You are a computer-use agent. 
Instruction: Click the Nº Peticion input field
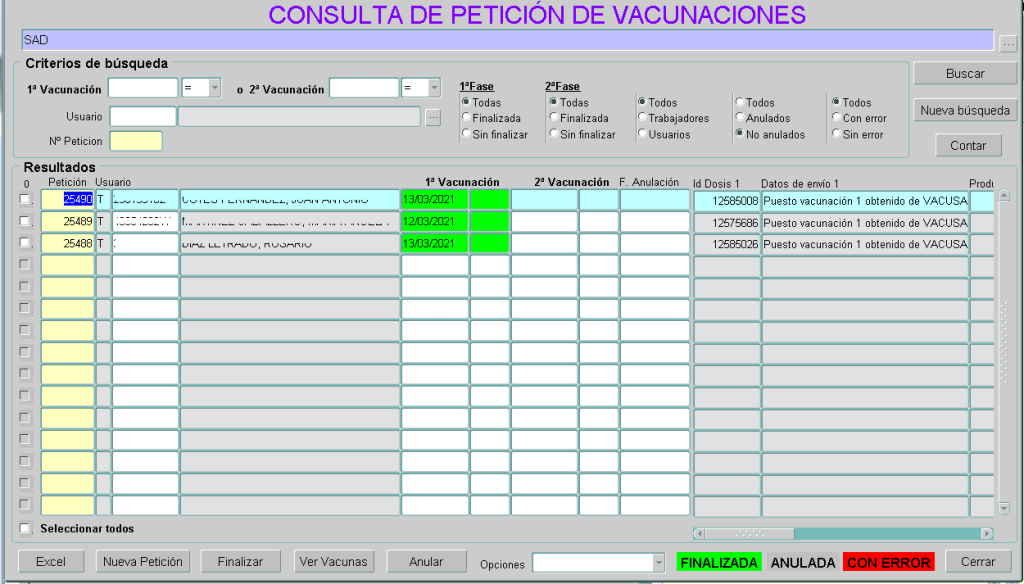136,141
